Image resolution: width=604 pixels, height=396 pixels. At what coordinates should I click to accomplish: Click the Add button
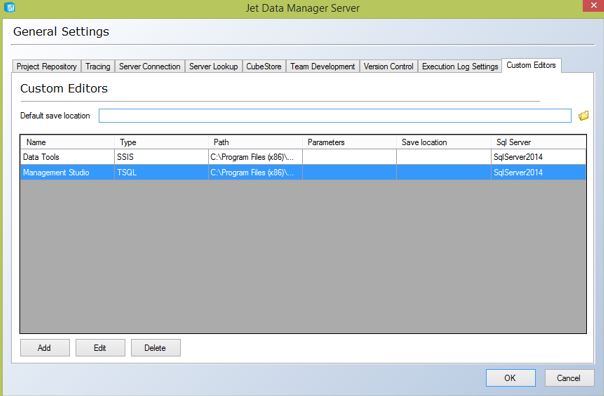[45, 347]
